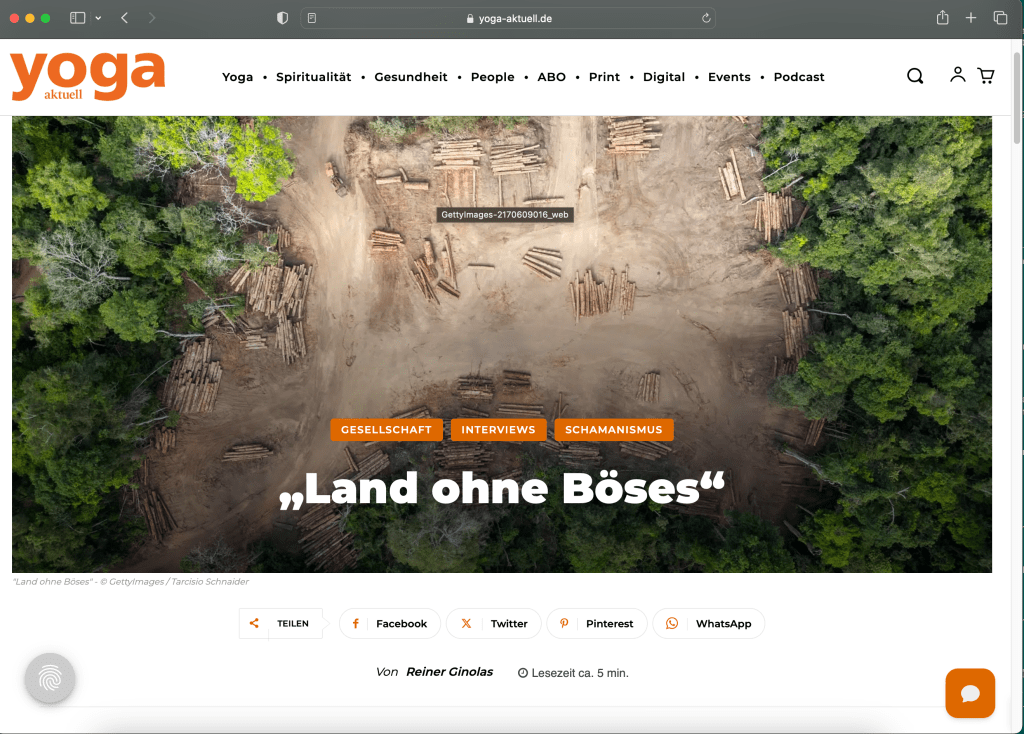Open the site search magnifier icon
Viewport: 1024px width, 734px height.
tap(915, 76)
